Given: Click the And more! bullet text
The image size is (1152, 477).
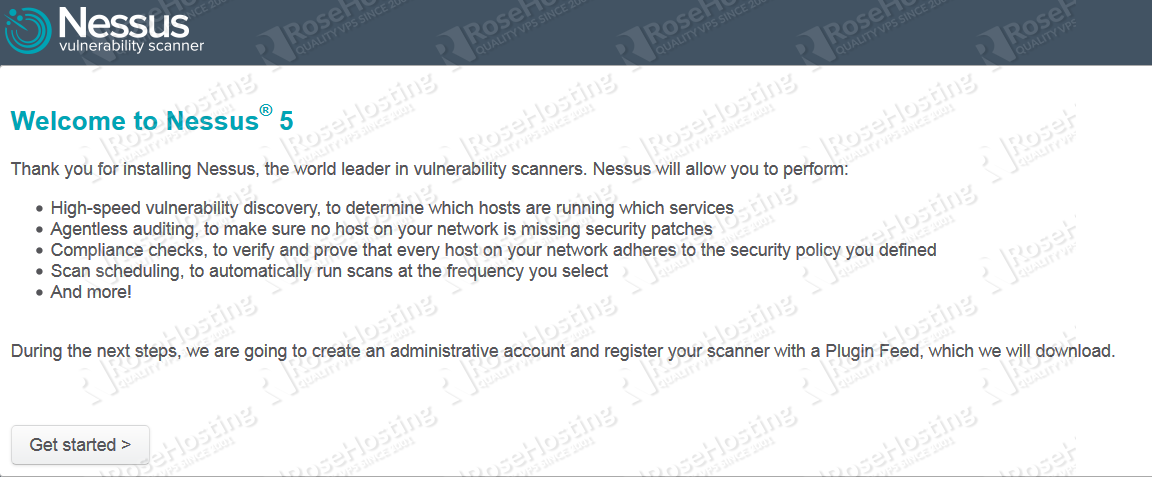Looking at the screenshot, I should tap(90, 292).
